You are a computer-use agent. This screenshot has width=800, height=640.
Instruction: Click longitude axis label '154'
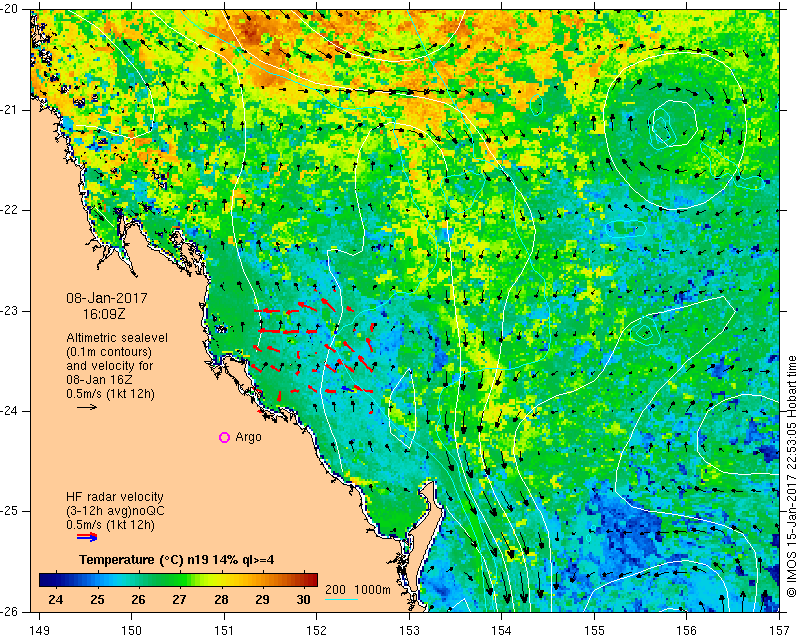[x=502, y=631]
